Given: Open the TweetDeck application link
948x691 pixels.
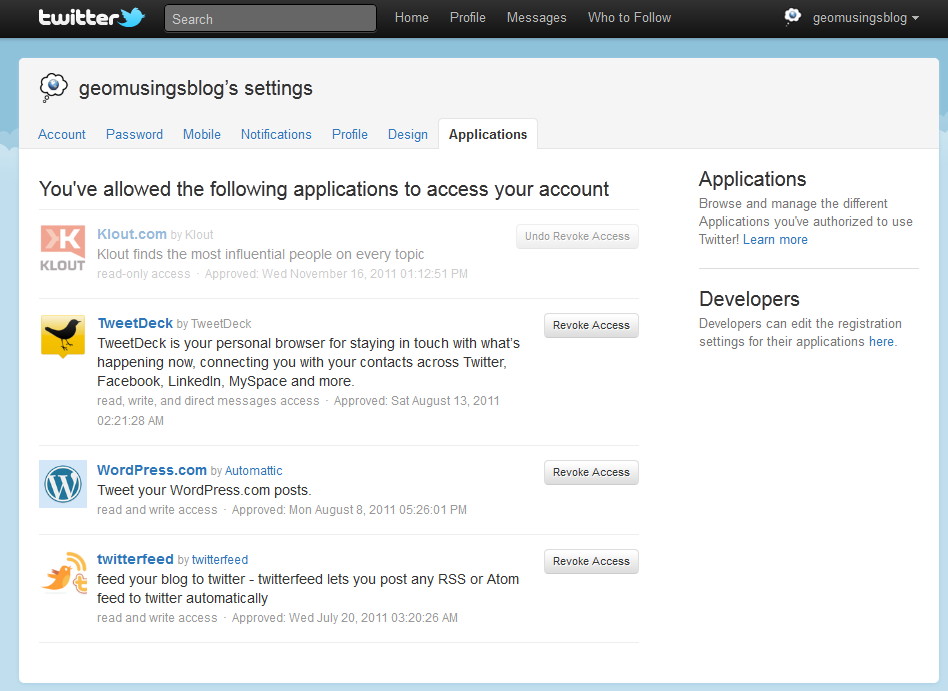Looking at the screenshot, I should [135, 323].
